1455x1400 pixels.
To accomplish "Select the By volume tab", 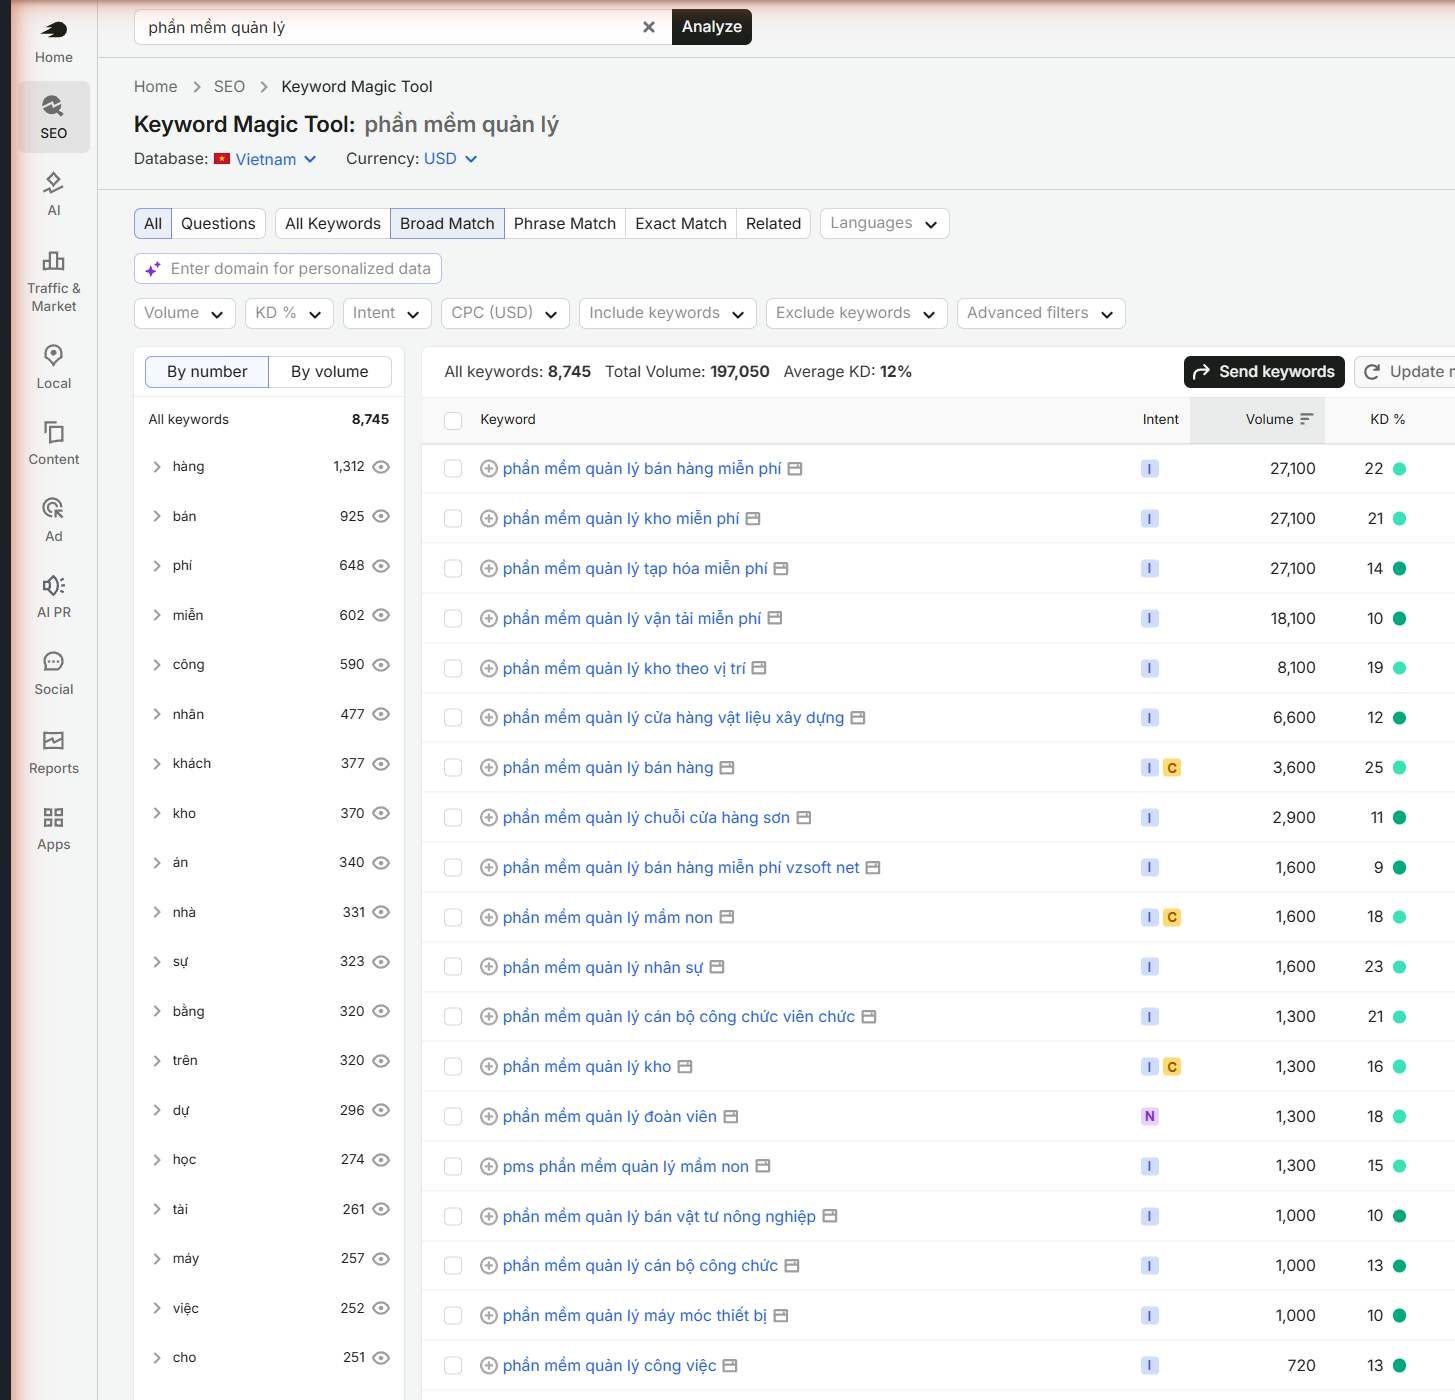I will (x=330, y=372).
